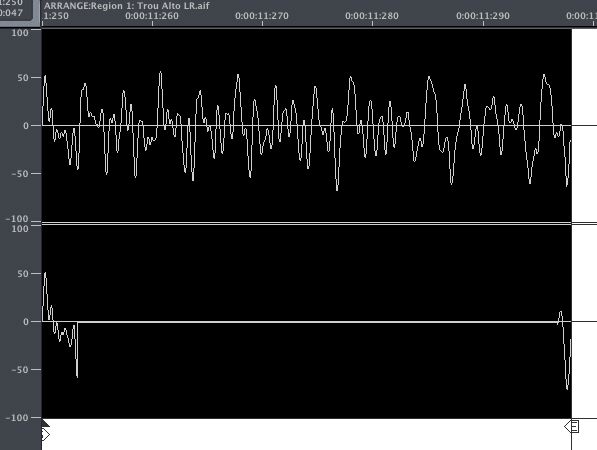Click the ruler label 'ARRANGE:Region 1: Trou Alto LR.aif'
The image size is (597, 450).
[x=126, y=6]
